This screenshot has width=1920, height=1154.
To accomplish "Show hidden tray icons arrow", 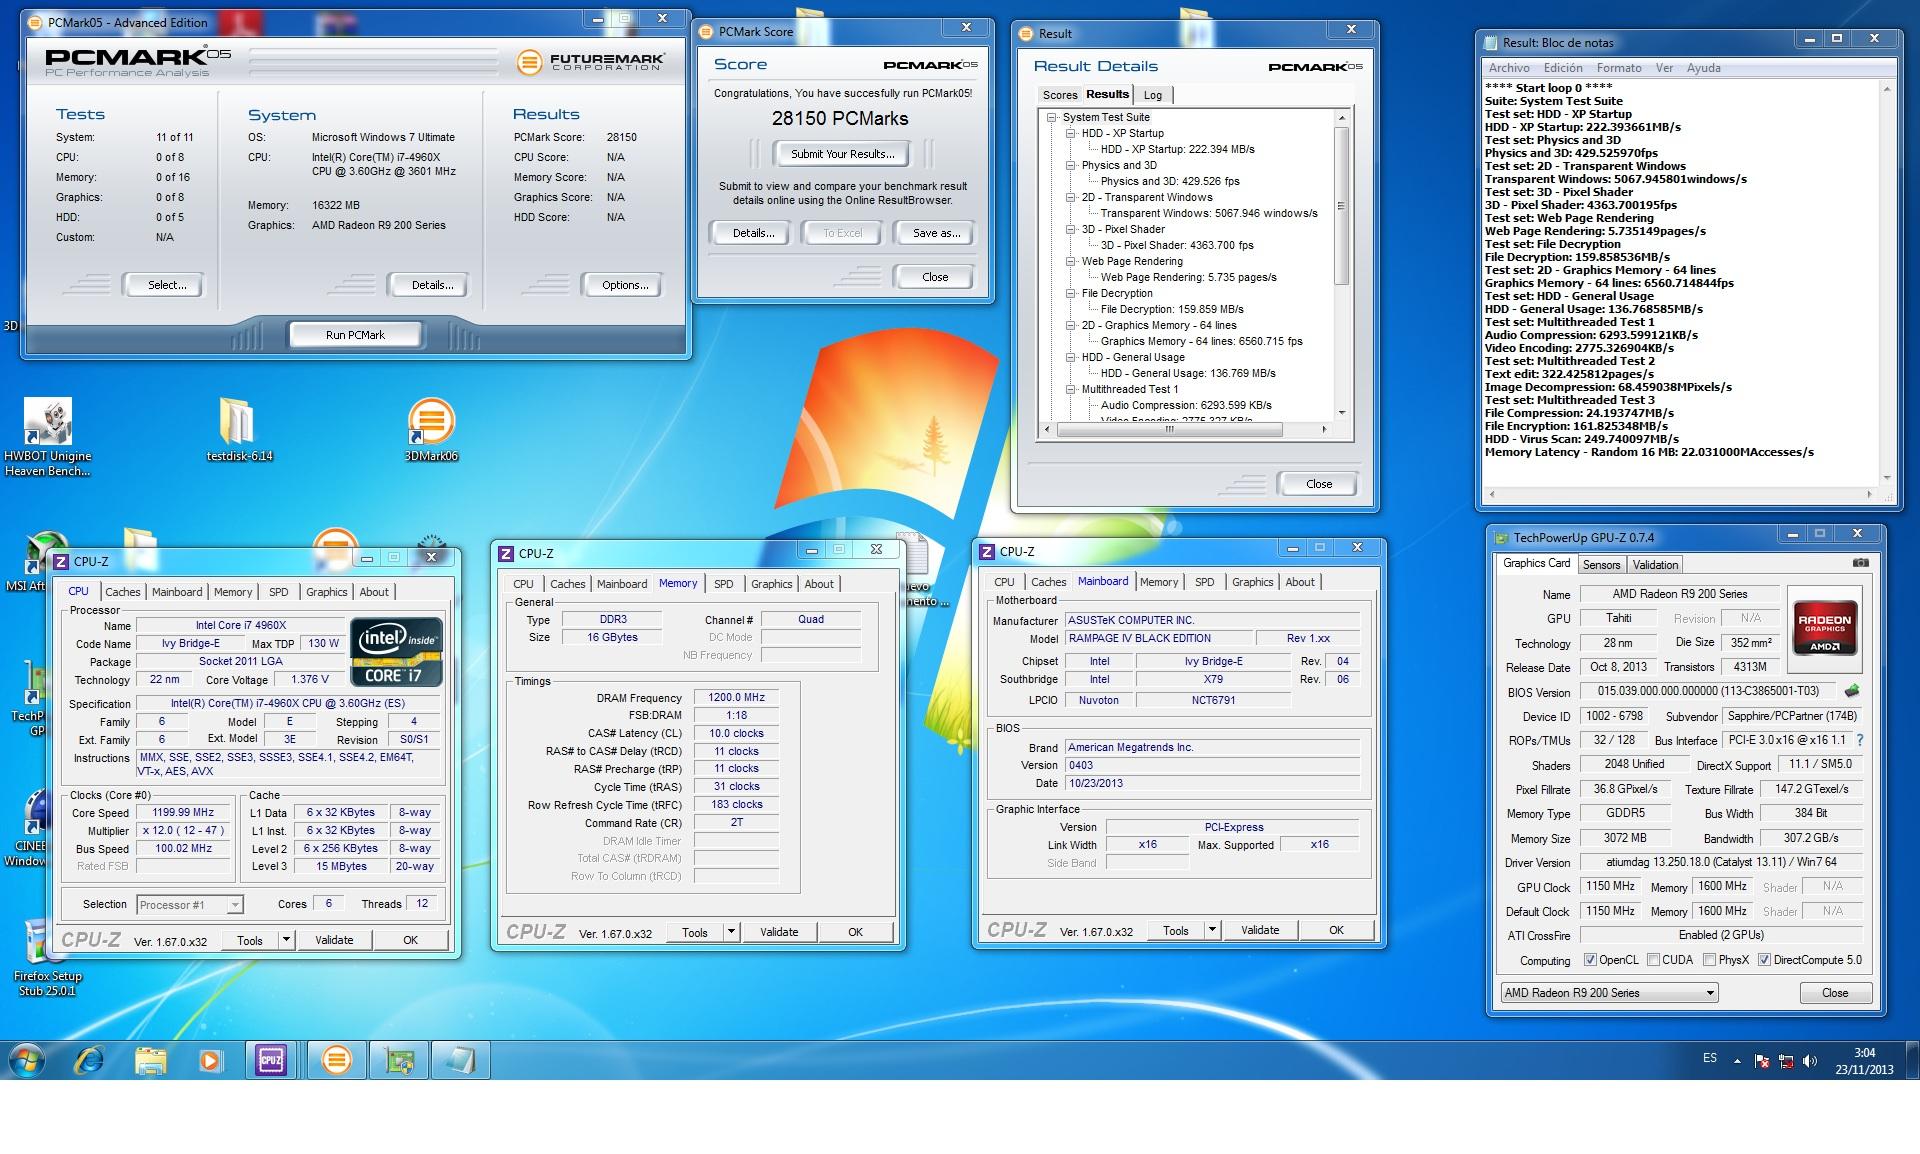I will 1737,1061.
